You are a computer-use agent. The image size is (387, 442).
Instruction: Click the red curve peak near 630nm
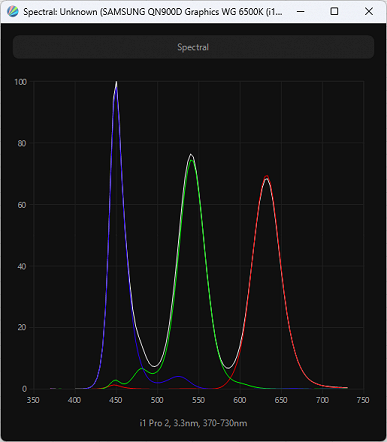pos(266,176)
